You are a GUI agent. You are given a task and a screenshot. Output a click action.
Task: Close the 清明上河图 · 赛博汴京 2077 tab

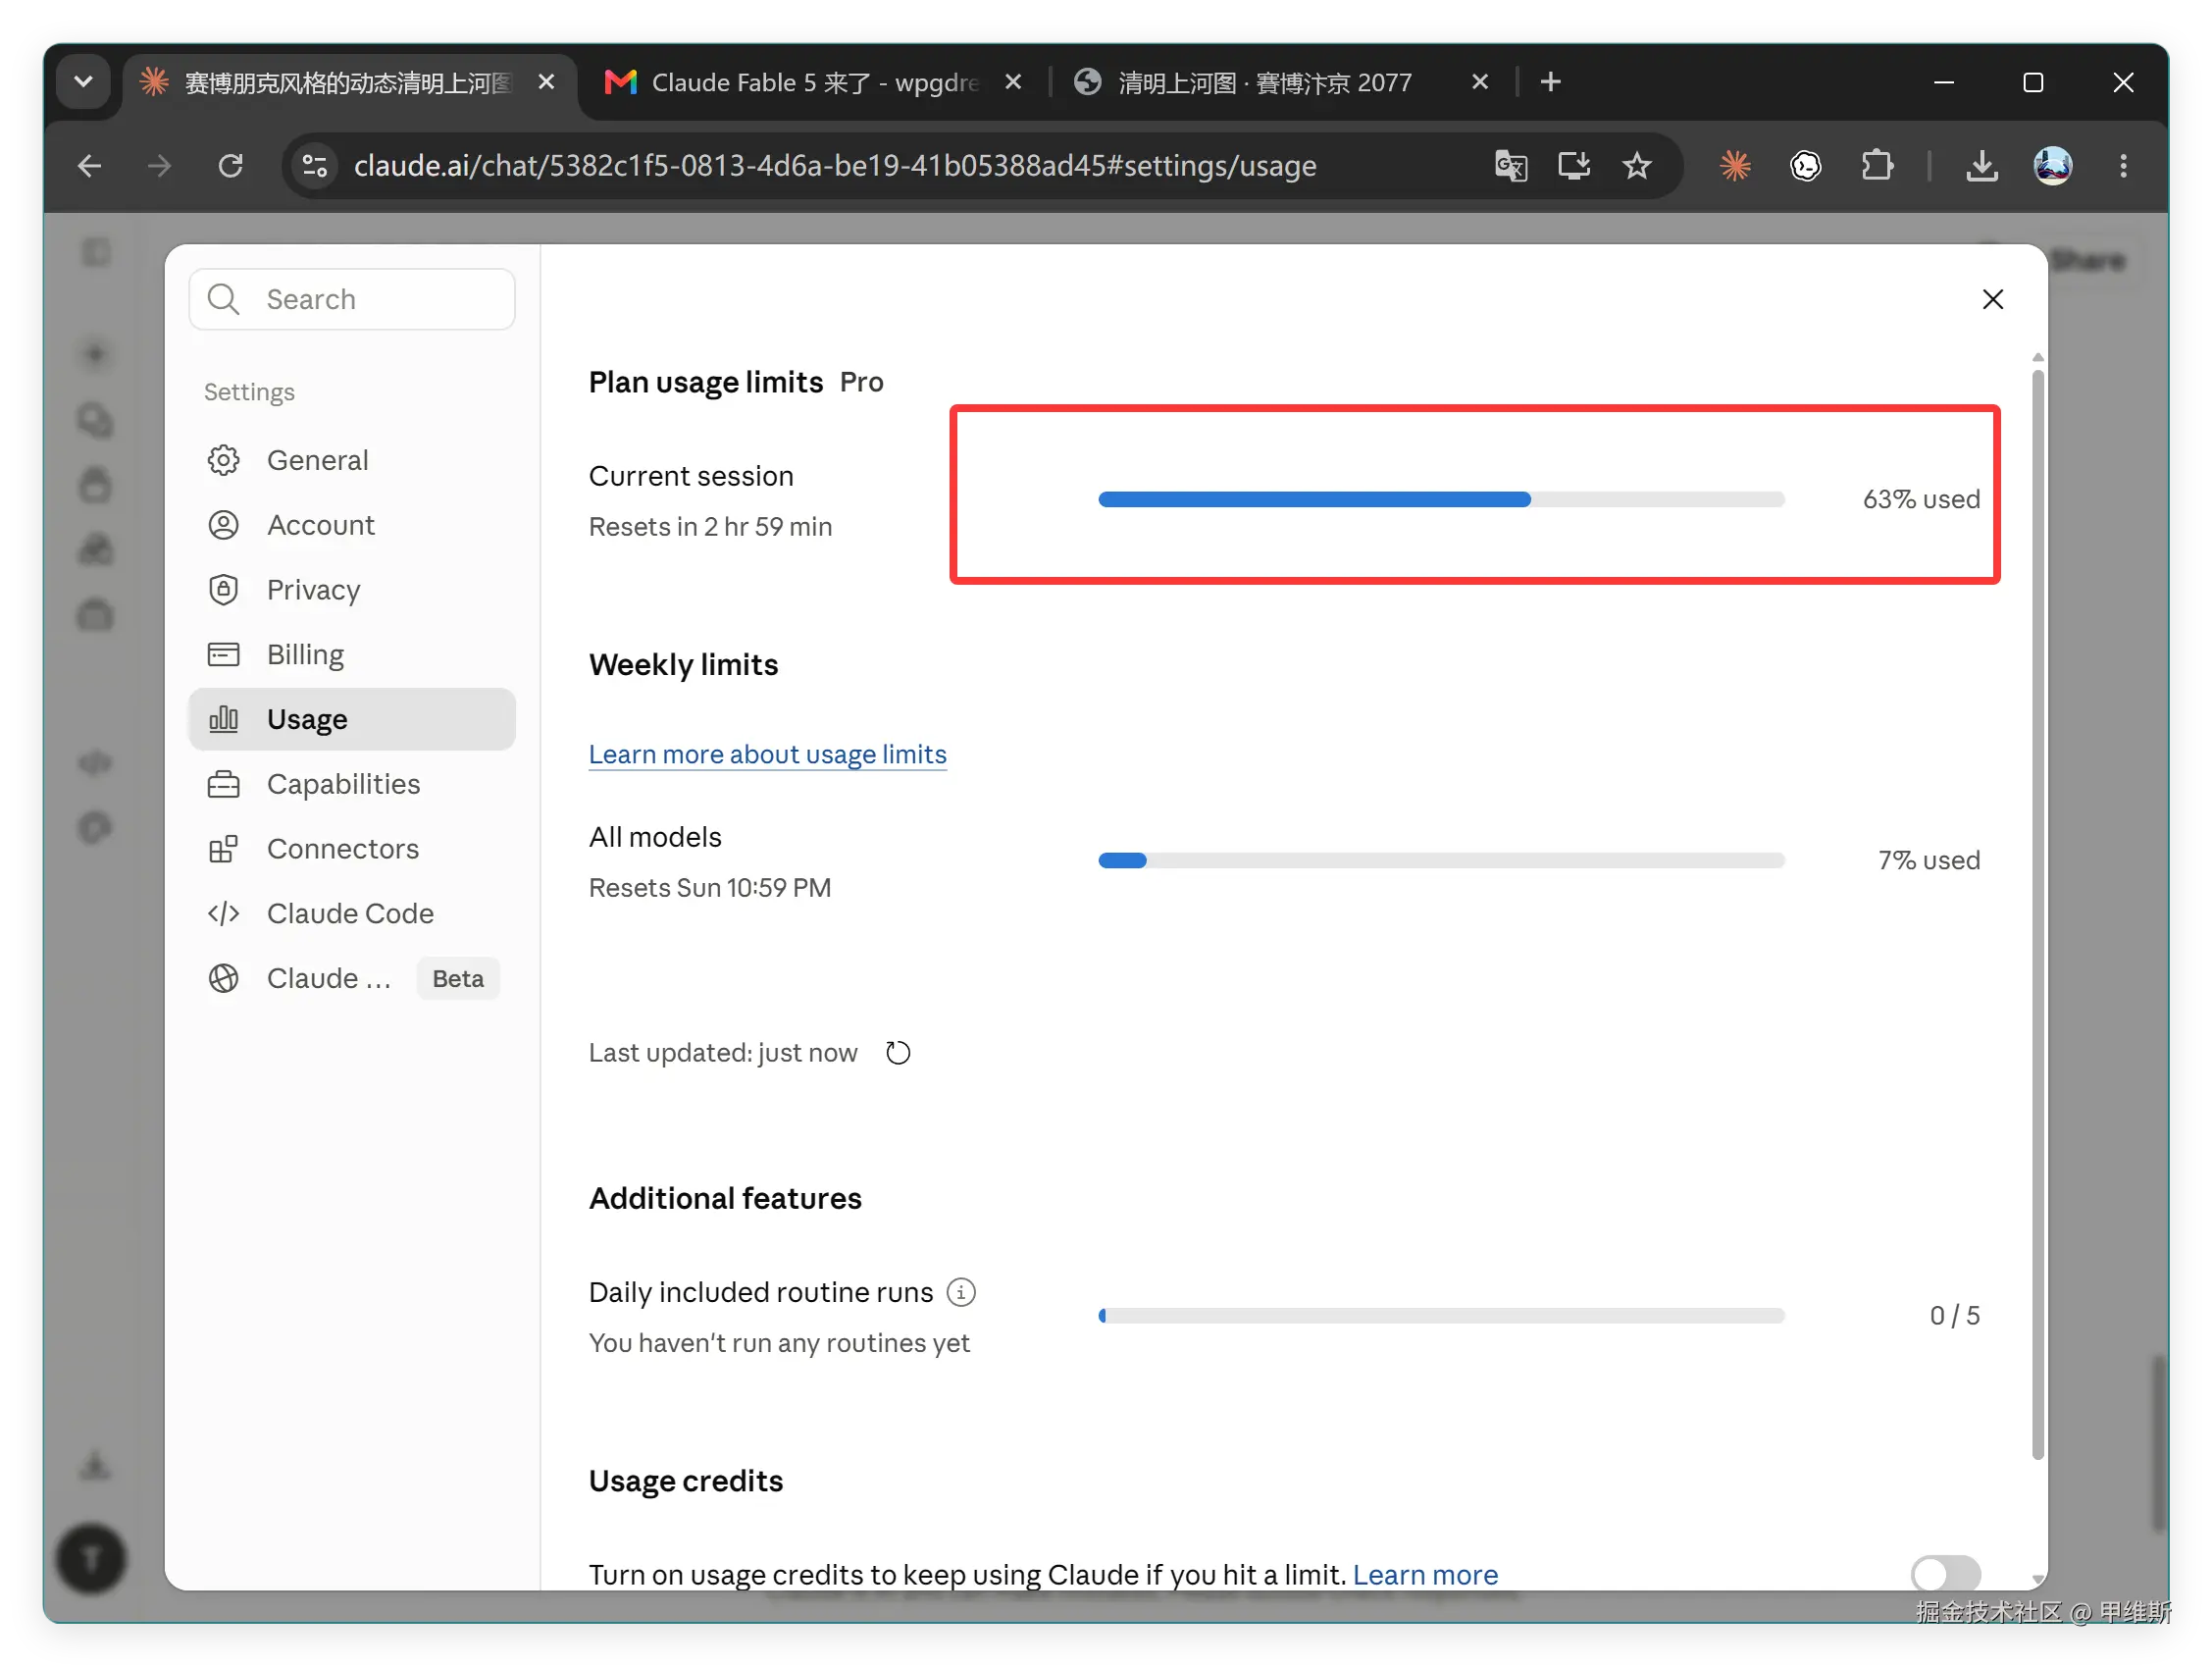1480,82
